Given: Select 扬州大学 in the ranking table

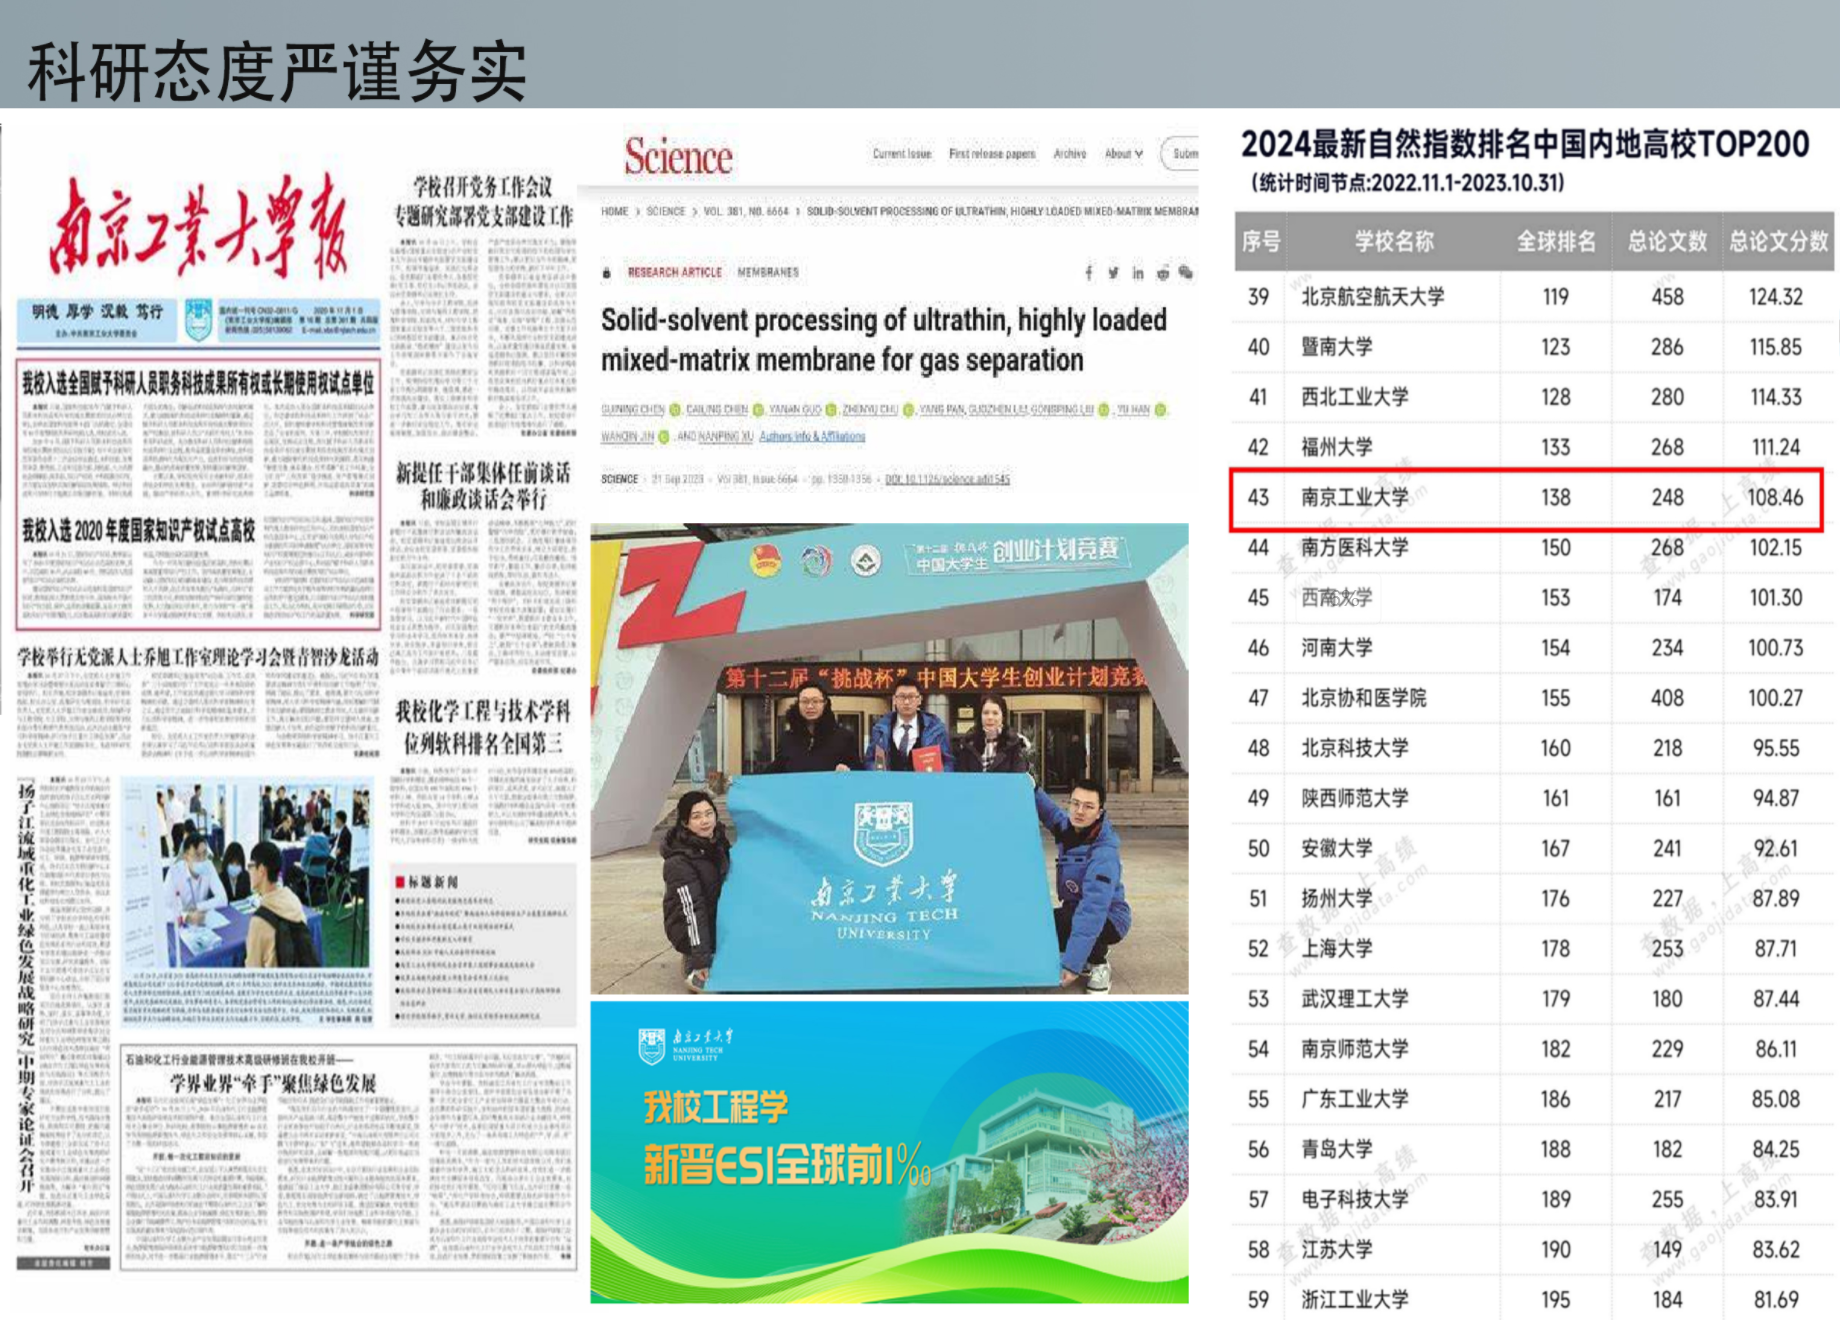Looking at the screenshot, I should 1336,898.
